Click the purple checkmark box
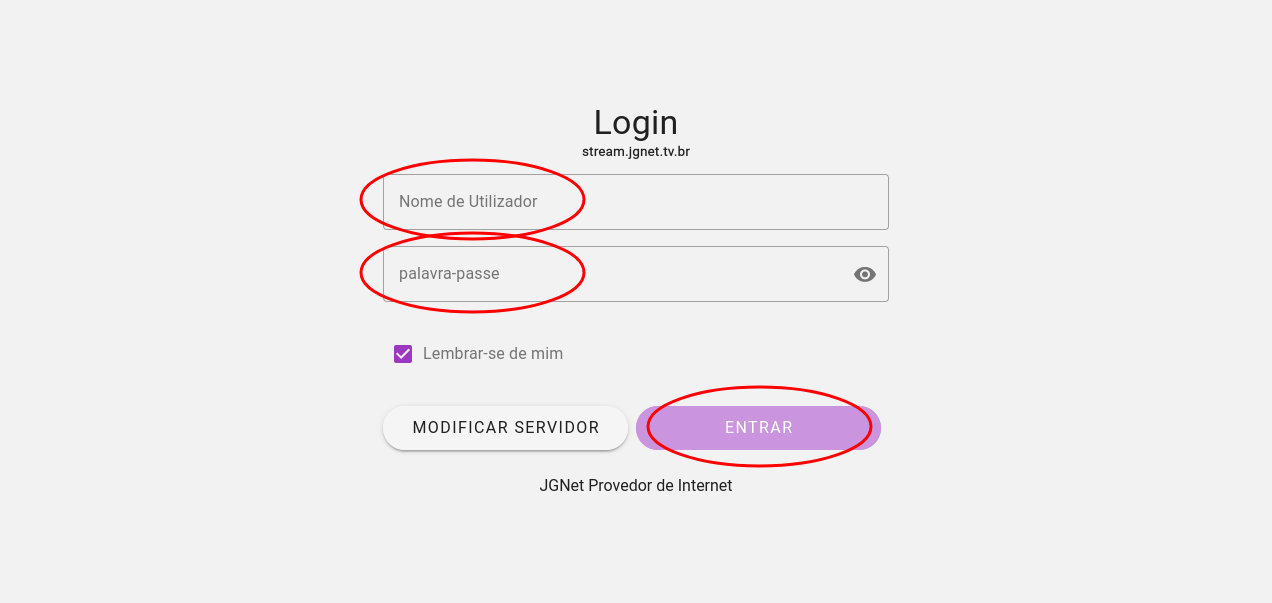Image resolution: width=1272 pixels, height=603 pixels. 403,354
